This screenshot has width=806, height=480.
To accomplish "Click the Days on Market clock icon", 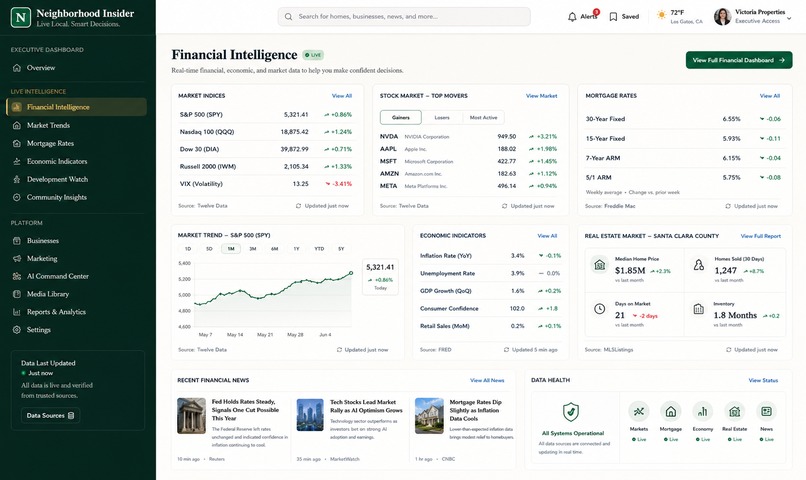I will (x=599, y=309).
